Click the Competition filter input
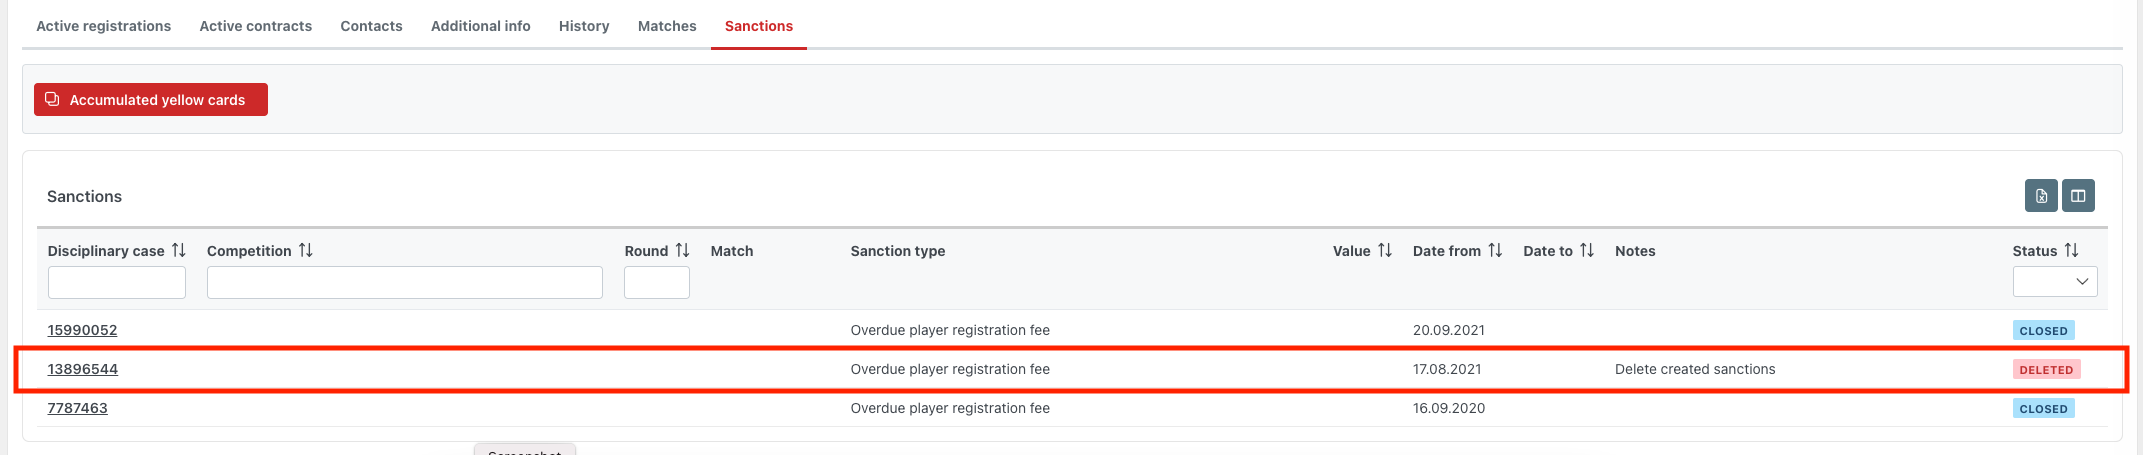Screen dimensions: 2143x455 pos(404,282)
